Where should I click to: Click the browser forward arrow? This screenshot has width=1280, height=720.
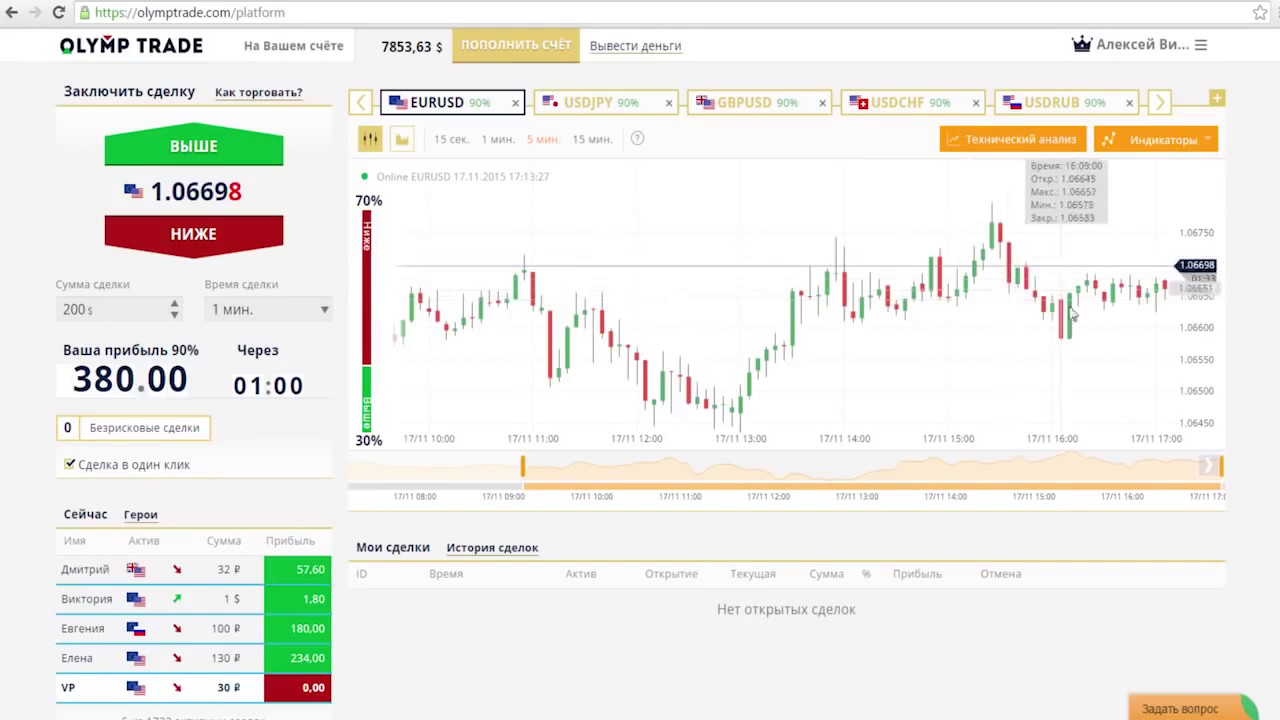click(x=35, y=13)
